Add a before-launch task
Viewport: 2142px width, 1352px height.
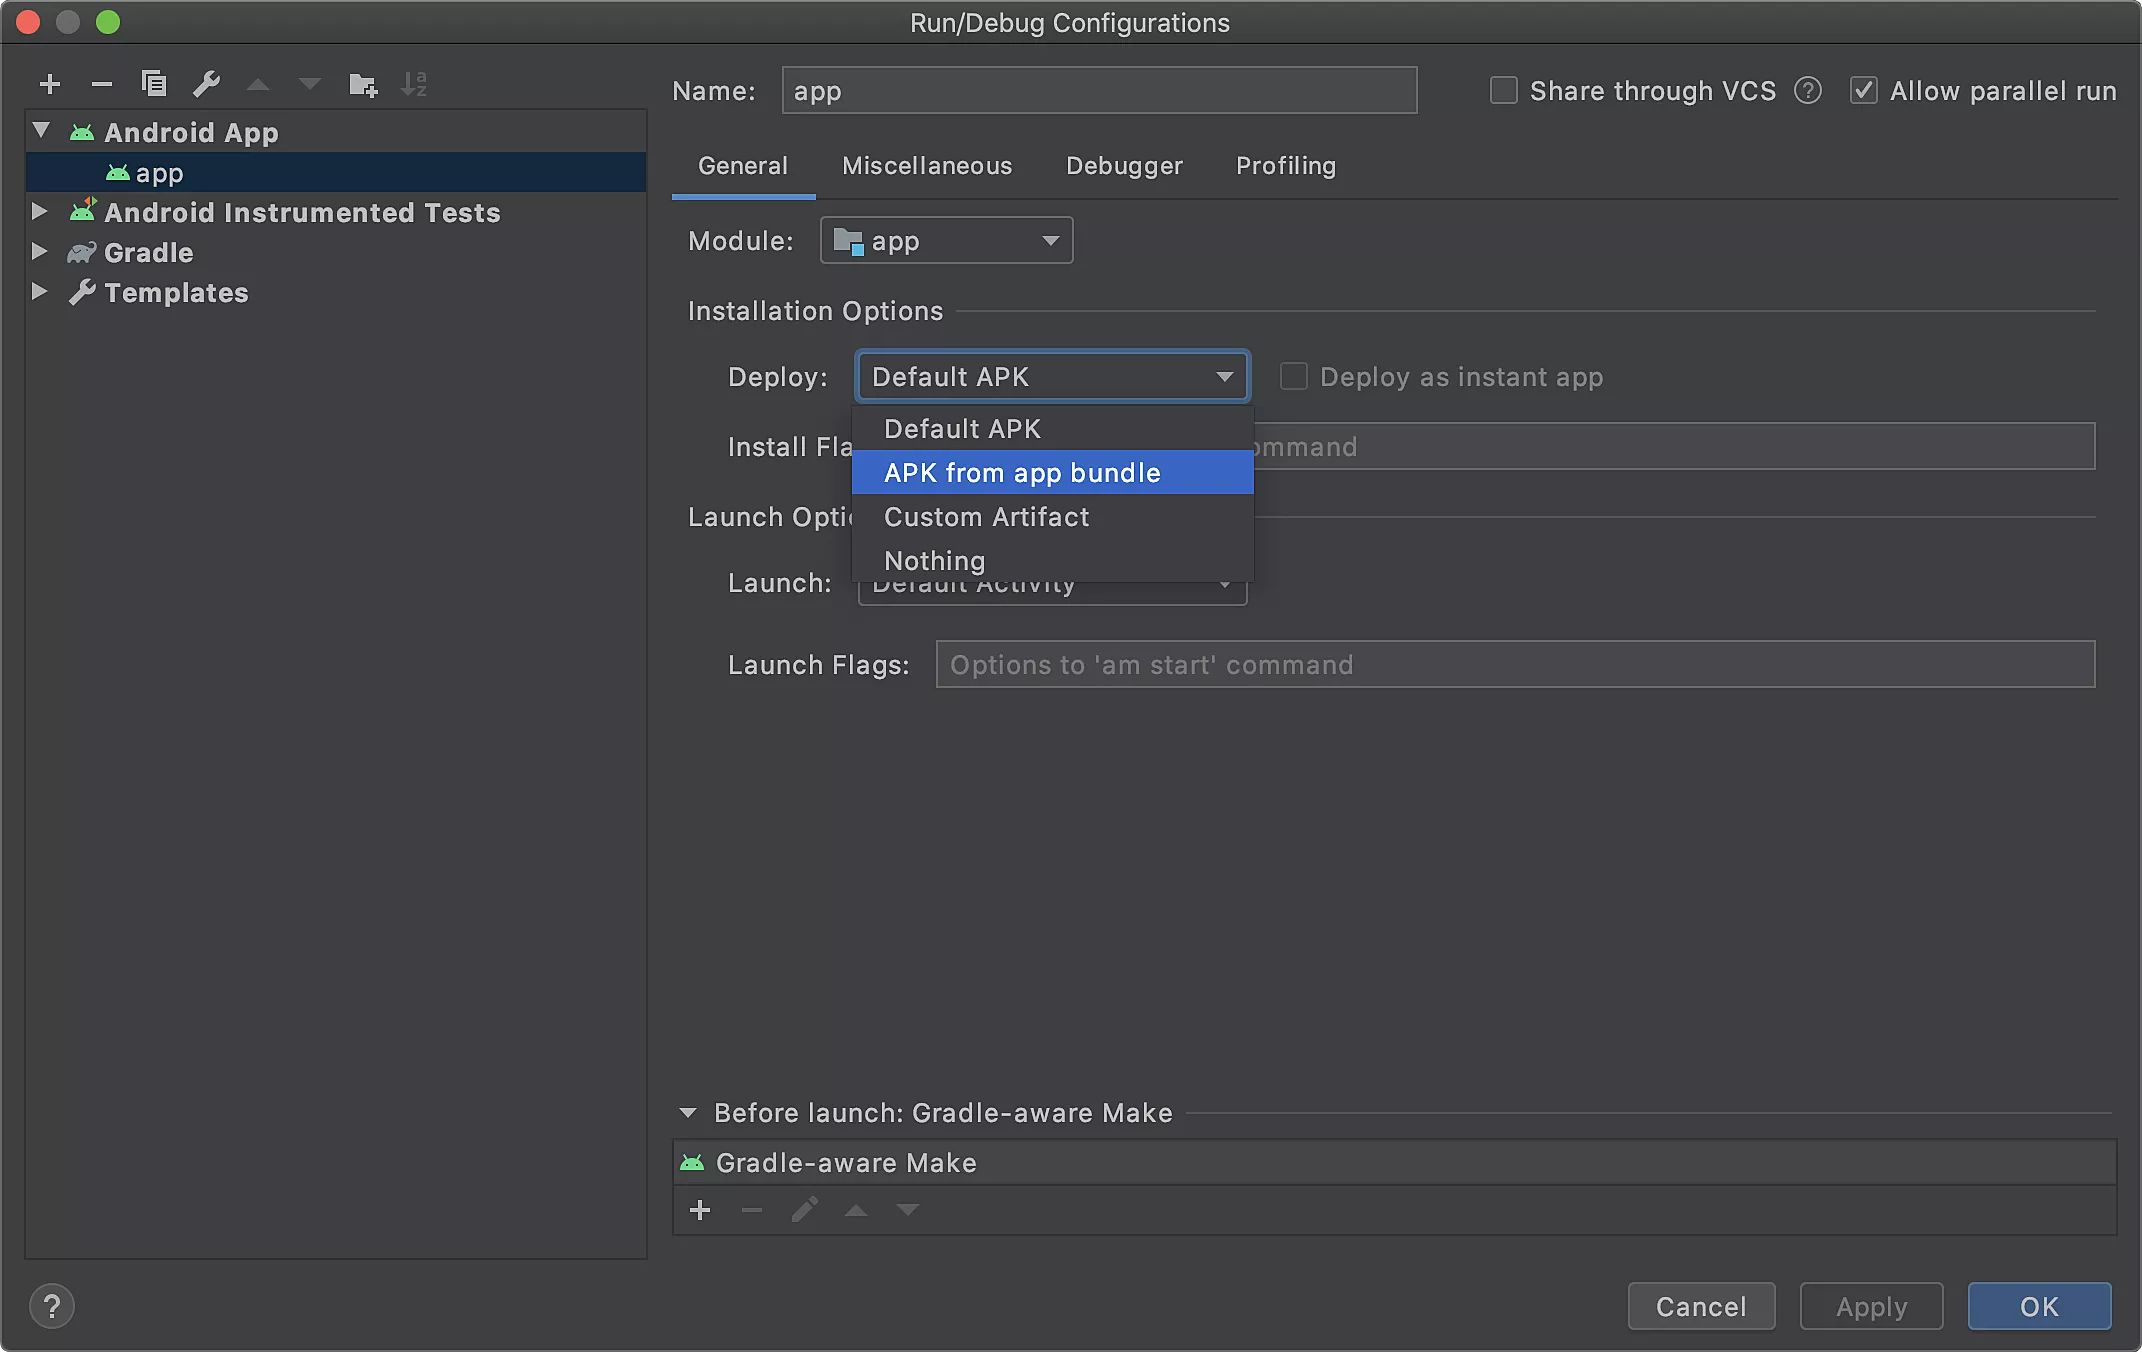(700, 1211)
